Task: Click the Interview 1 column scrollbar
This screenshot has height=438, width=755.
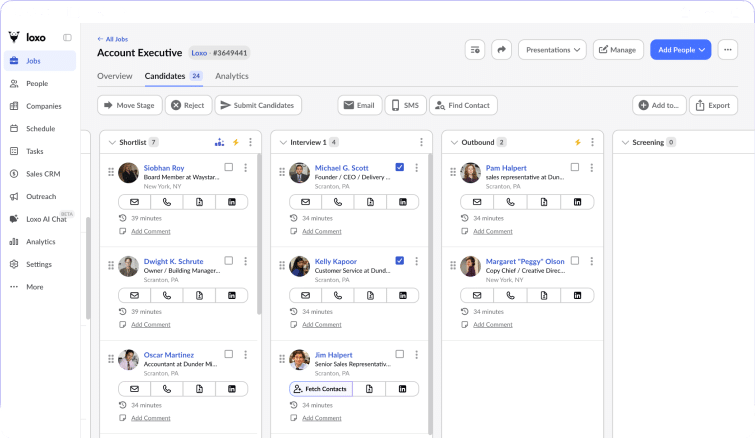Action: pos(430,294)
